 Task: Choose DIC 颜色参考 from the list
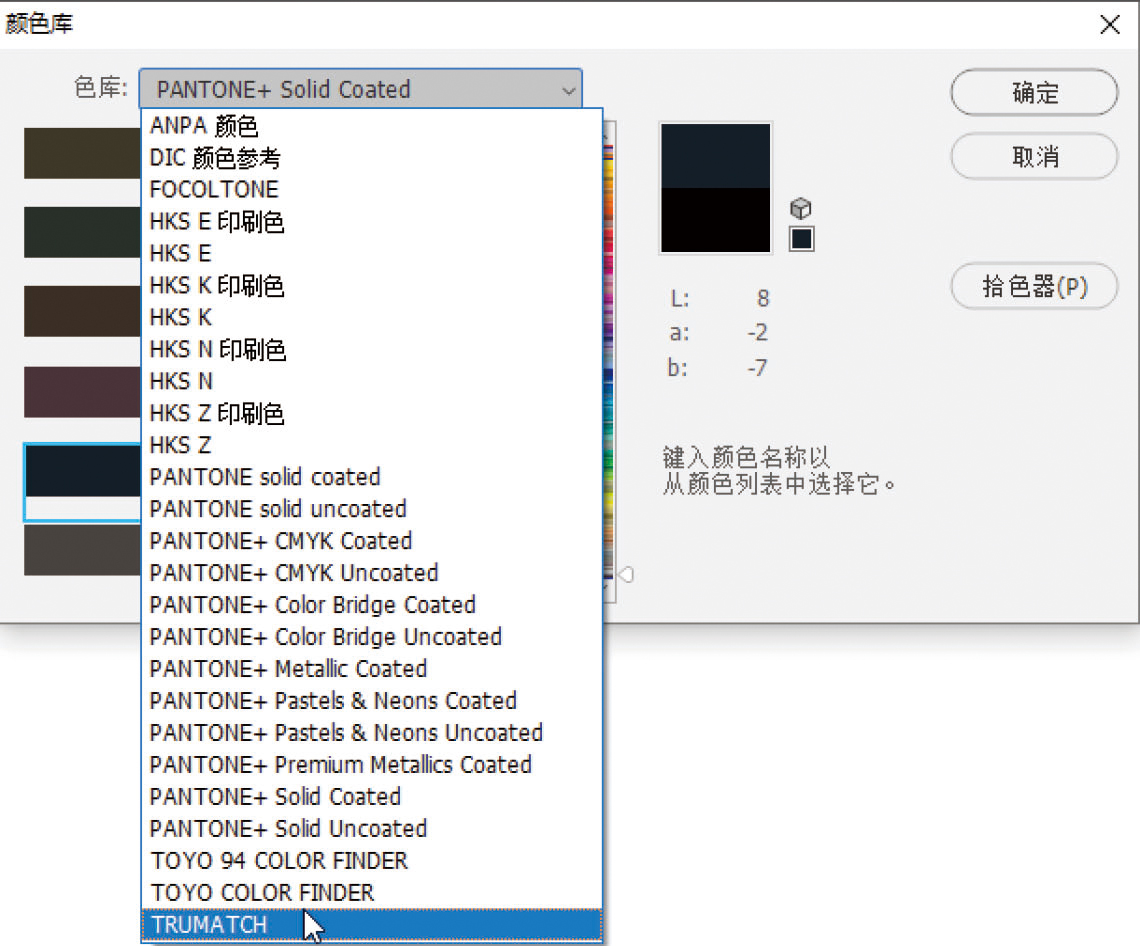(372, 158)
